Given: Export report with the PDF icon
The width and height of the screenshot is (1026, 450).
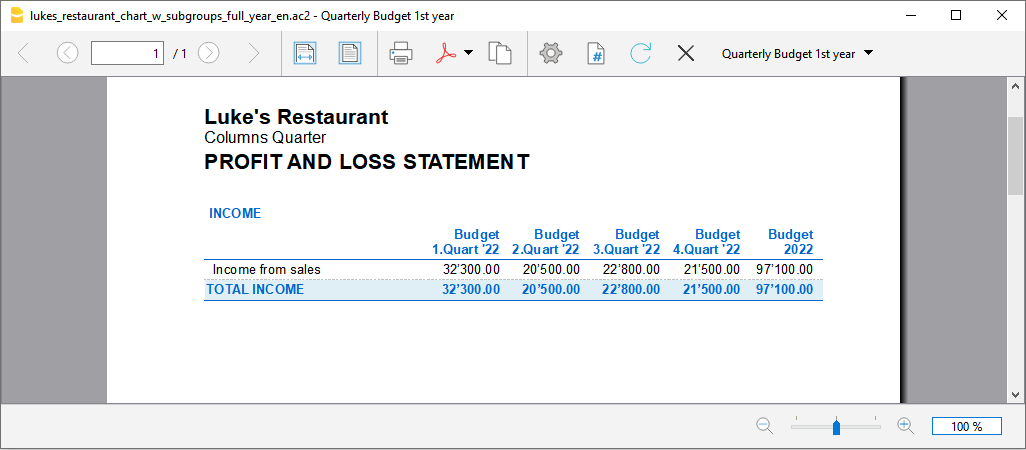Looking at the screenshot, I should coord(445,54).
